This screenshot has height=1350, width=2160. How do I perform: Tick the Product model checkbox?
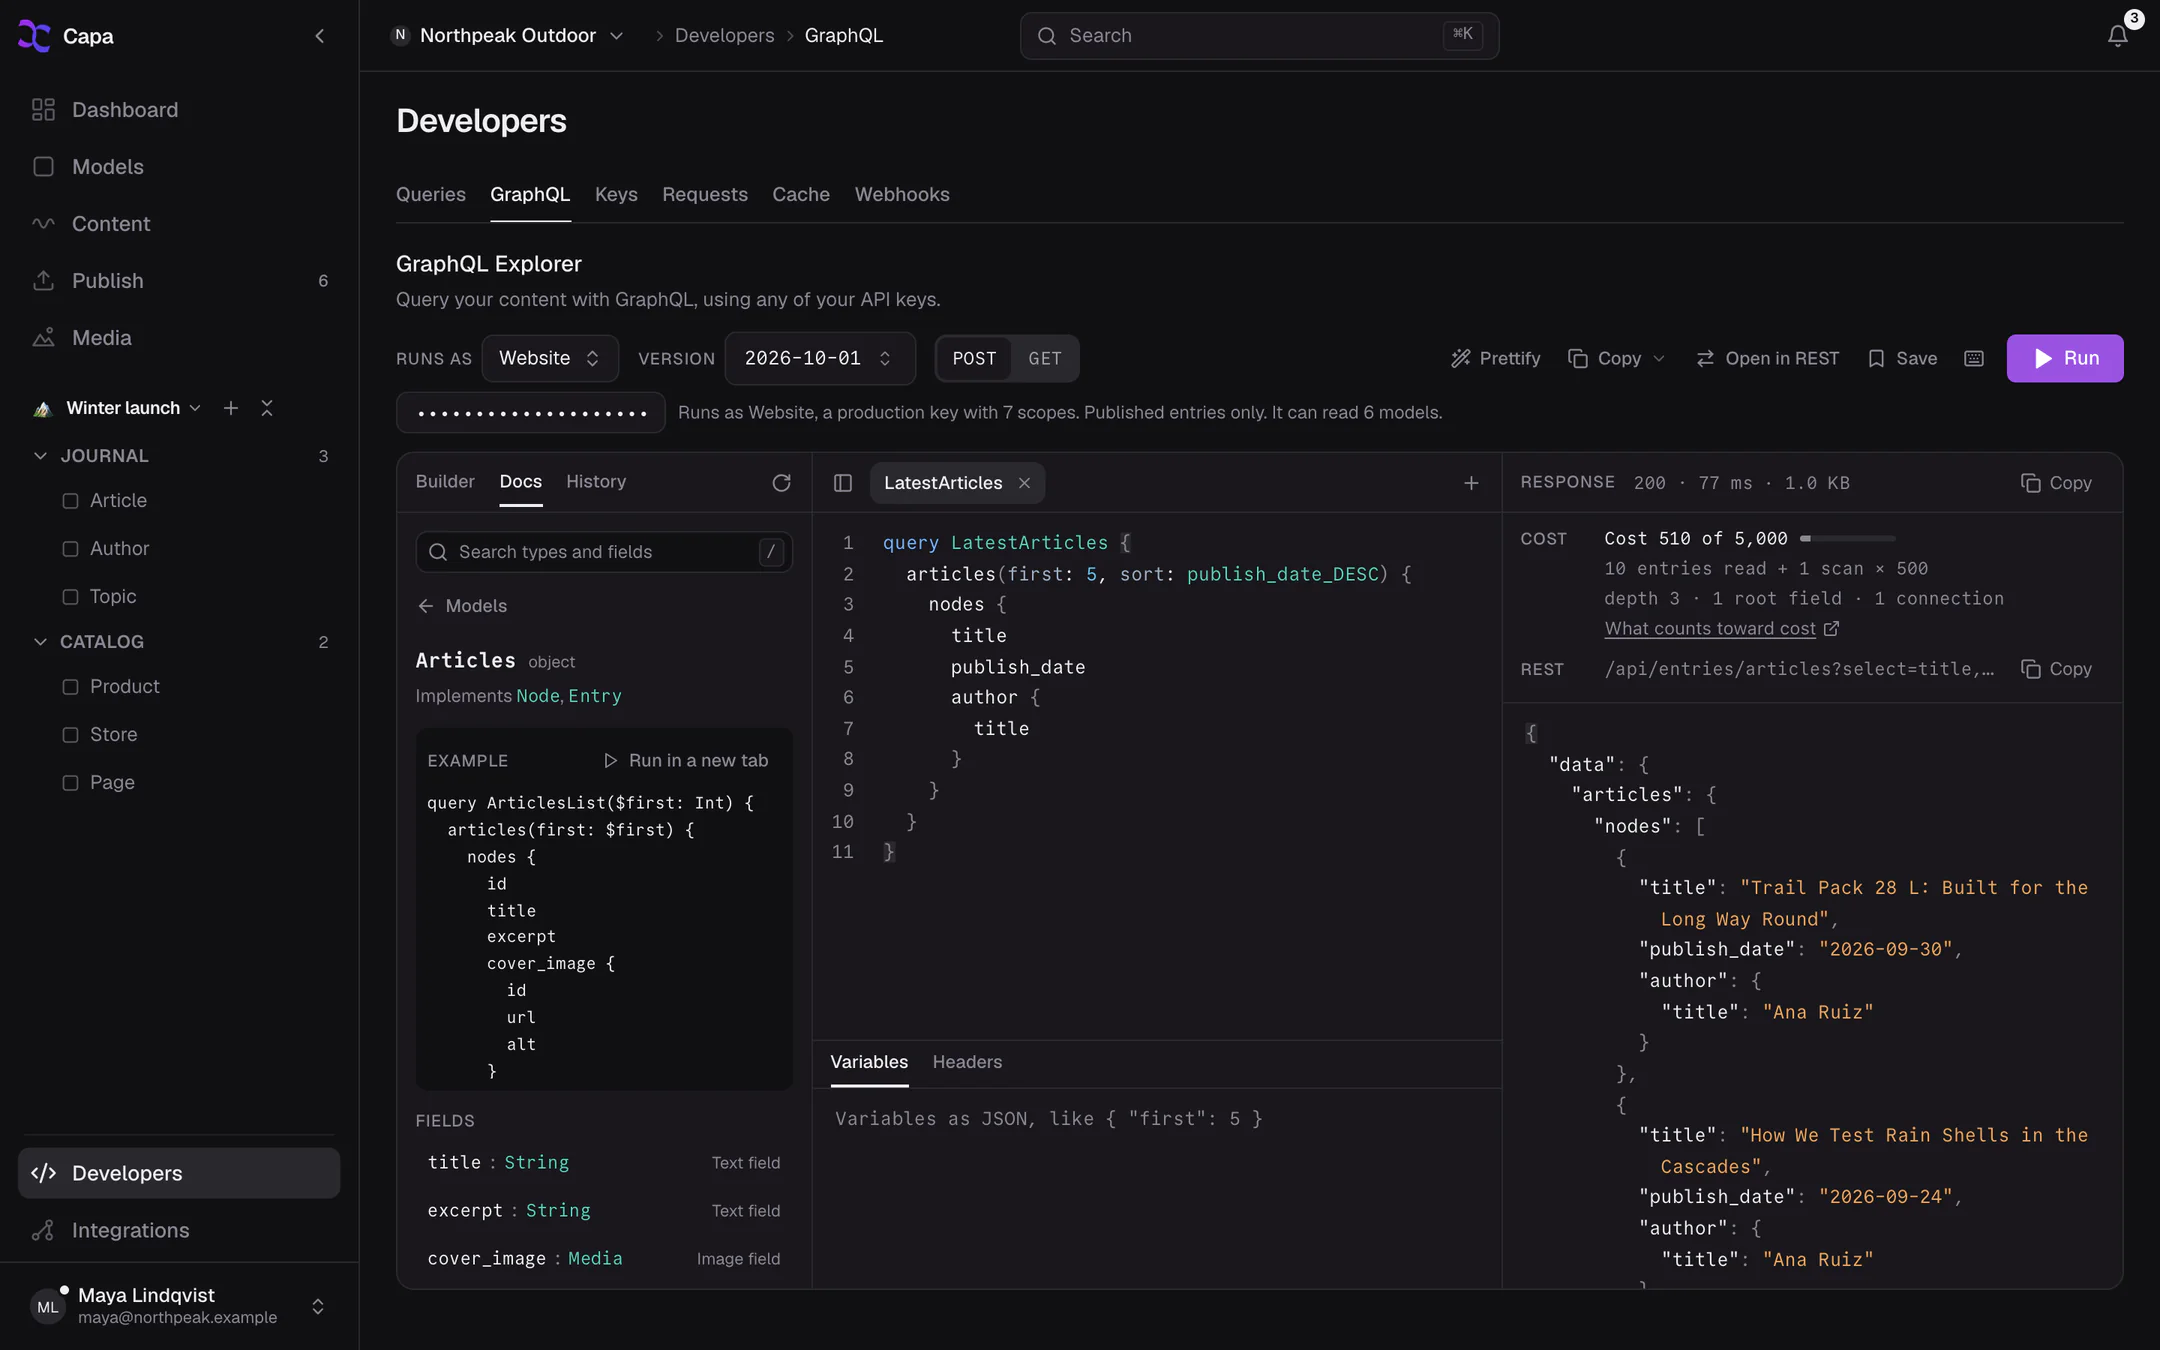[x=70, y=687]
